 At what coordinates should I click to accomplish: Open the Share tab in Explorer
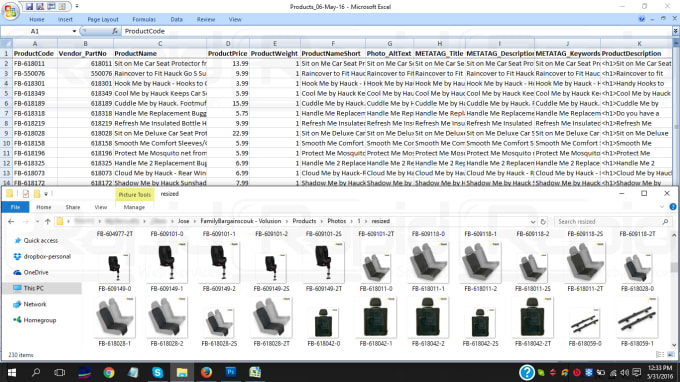coord(72,207)
